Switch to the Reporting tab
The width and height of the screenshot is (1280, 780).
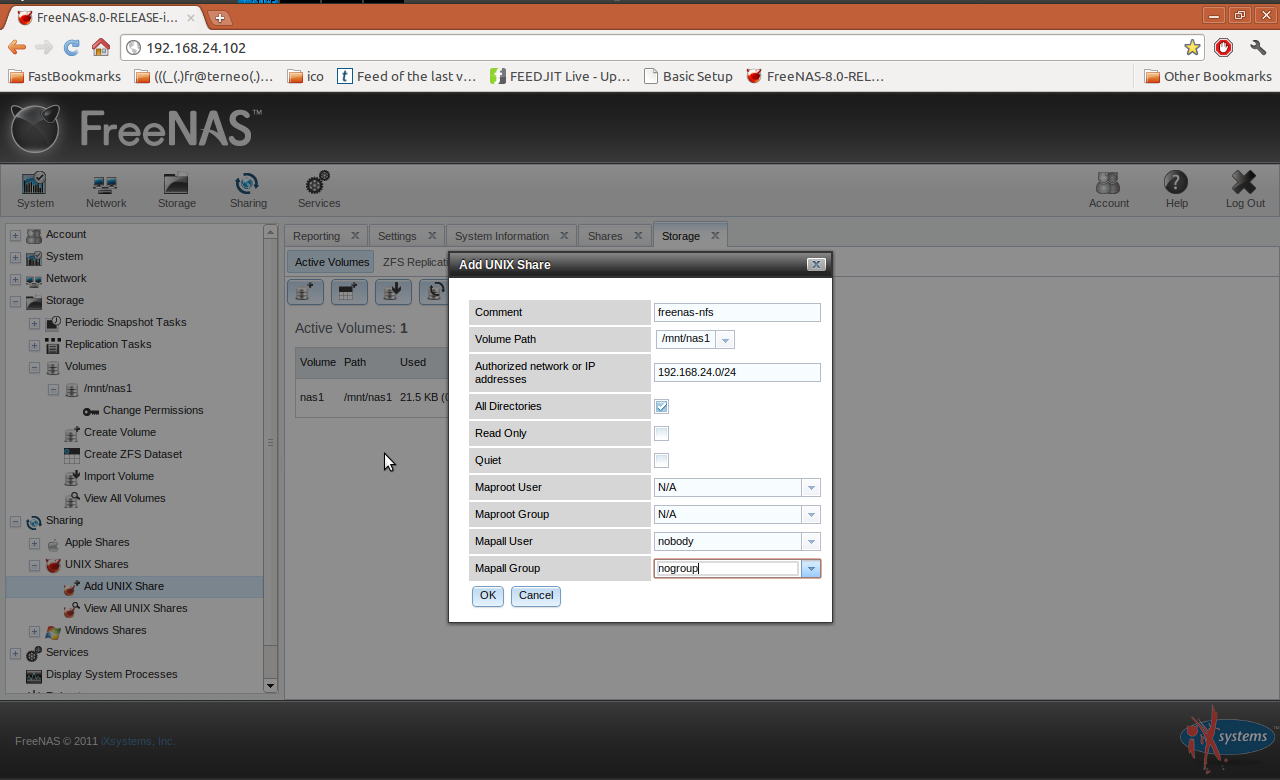point(316,235)
